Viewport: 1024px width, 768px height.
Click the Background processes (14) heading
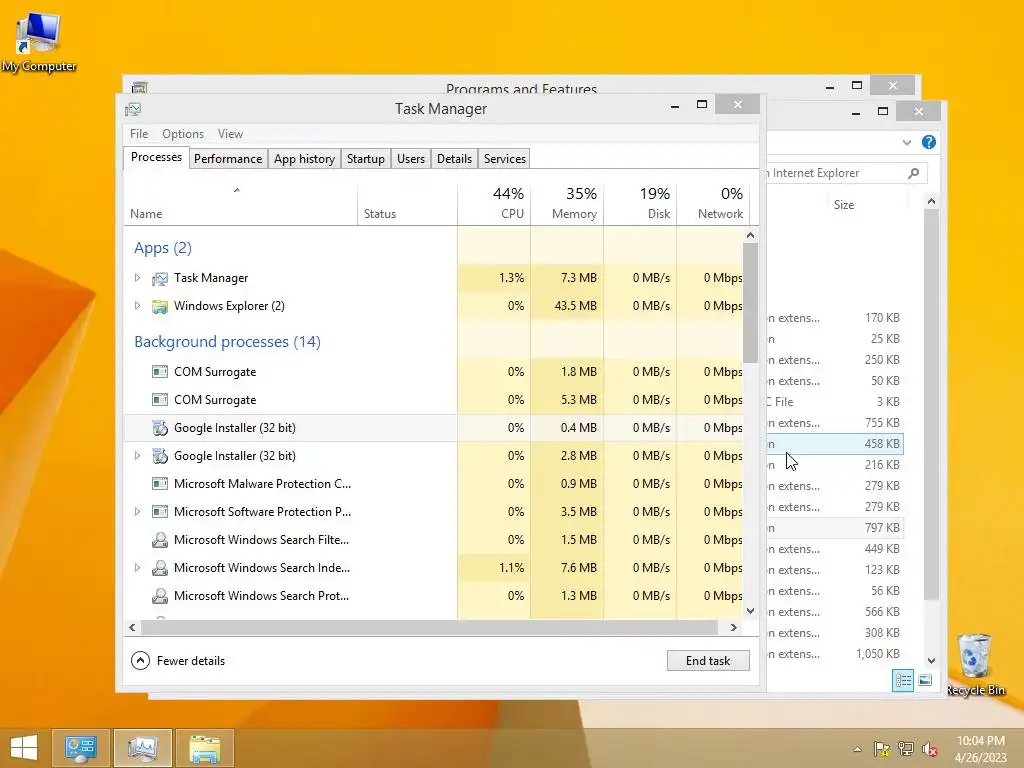coord(227,342)
